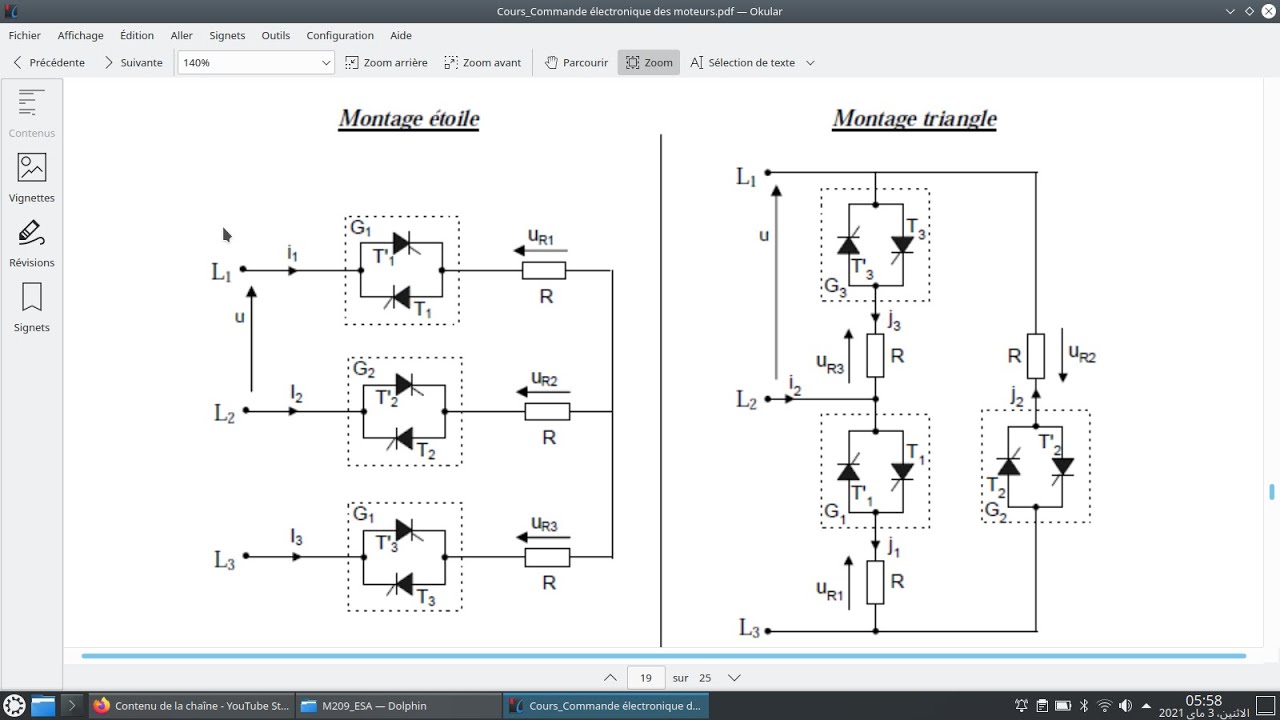The height and width of the screenshot is (720, 1280).
Task: Go up to the previous page arrow
Action: 610,677
